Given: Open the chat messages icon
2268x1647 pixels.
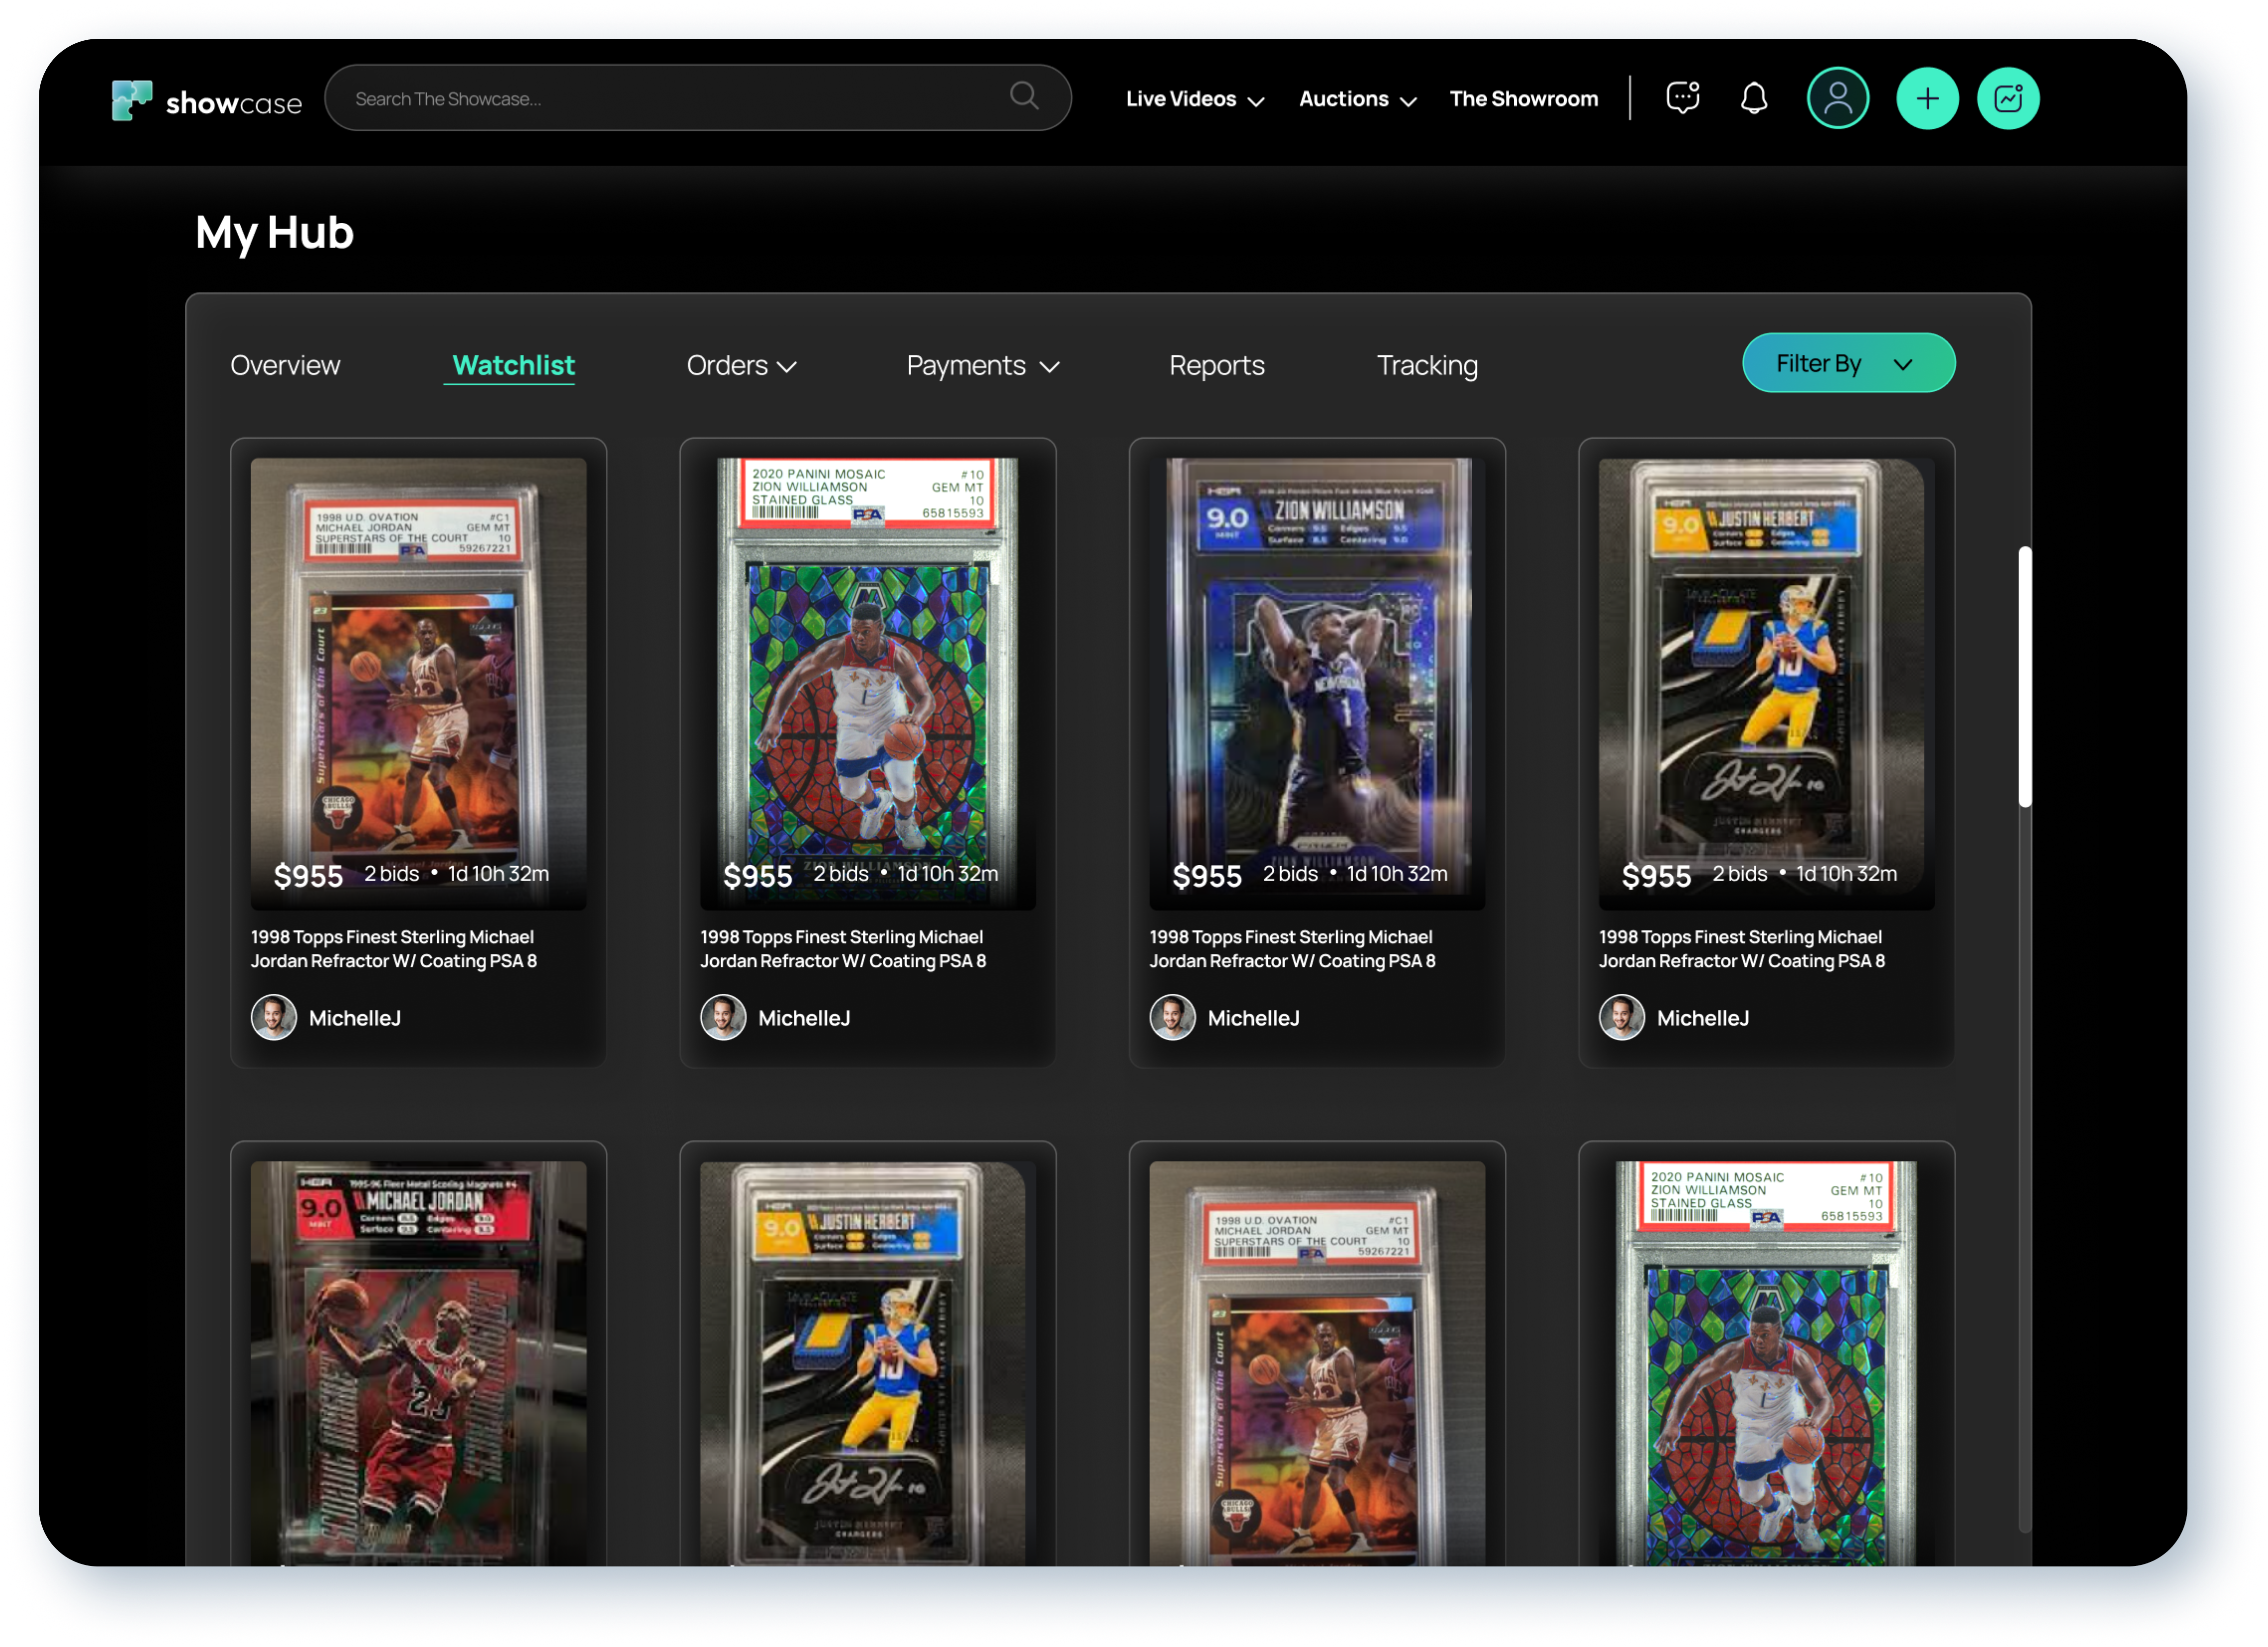Looking at the screenshot, I should [x=1682, y=98].
